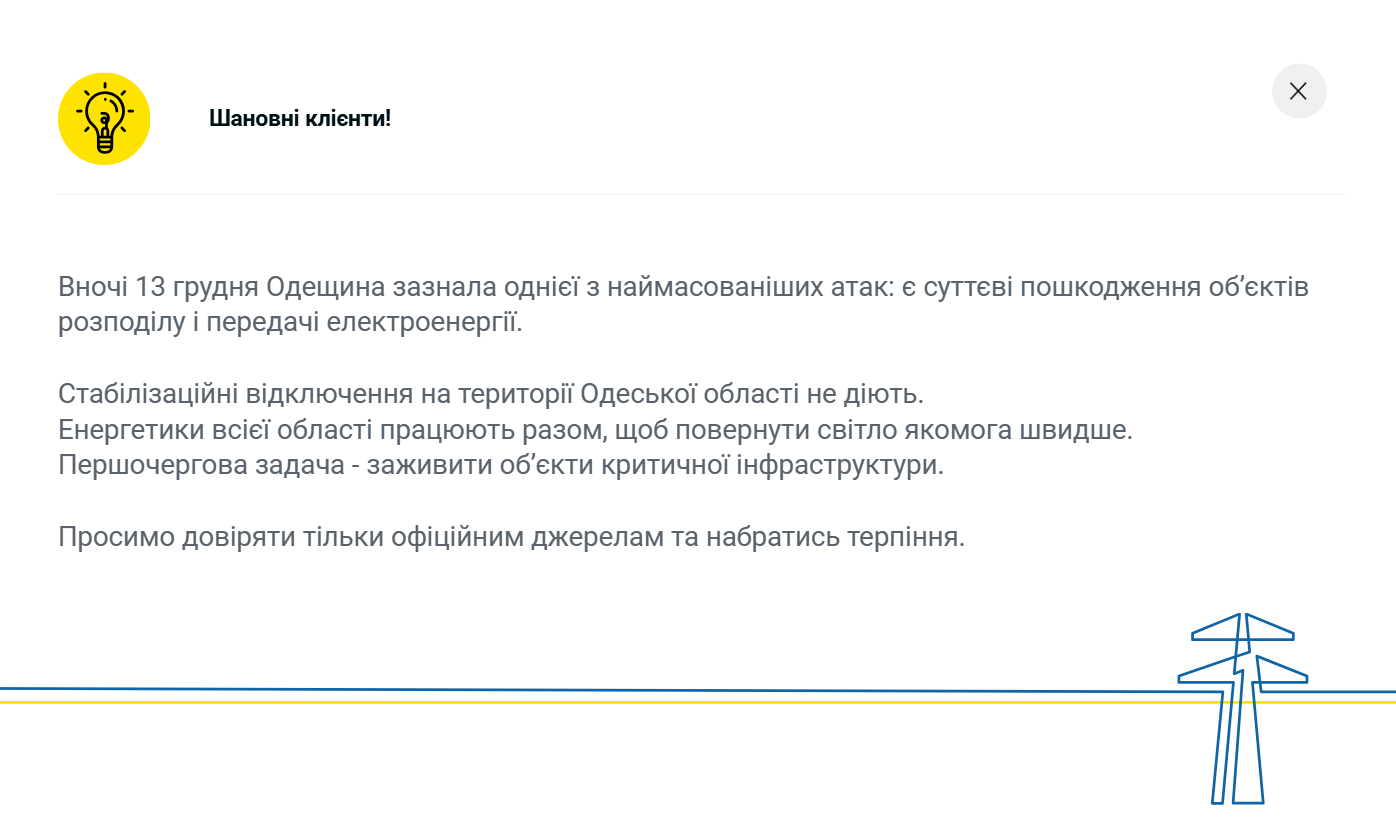The image size is (1396, 817).
Task: Click the word "терпіння" in the last sentence
Action: (x=904, y=538)
